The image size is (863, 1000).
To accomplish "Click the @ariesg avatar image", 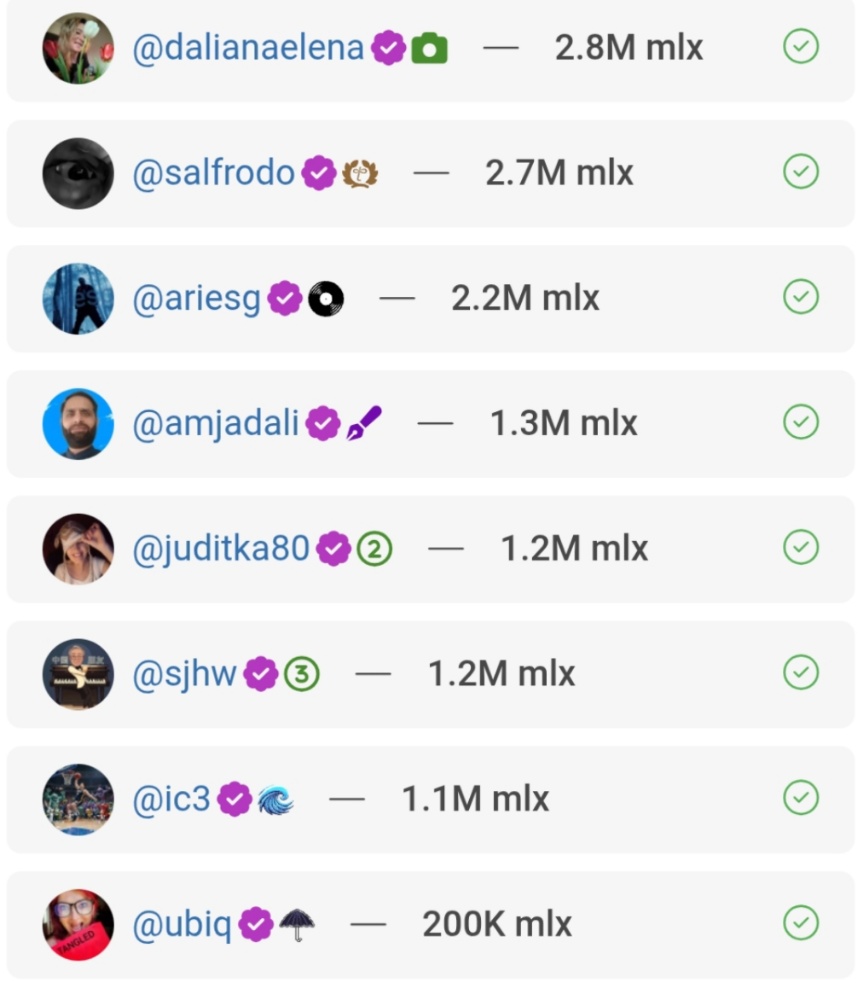I will click(78, 298).
